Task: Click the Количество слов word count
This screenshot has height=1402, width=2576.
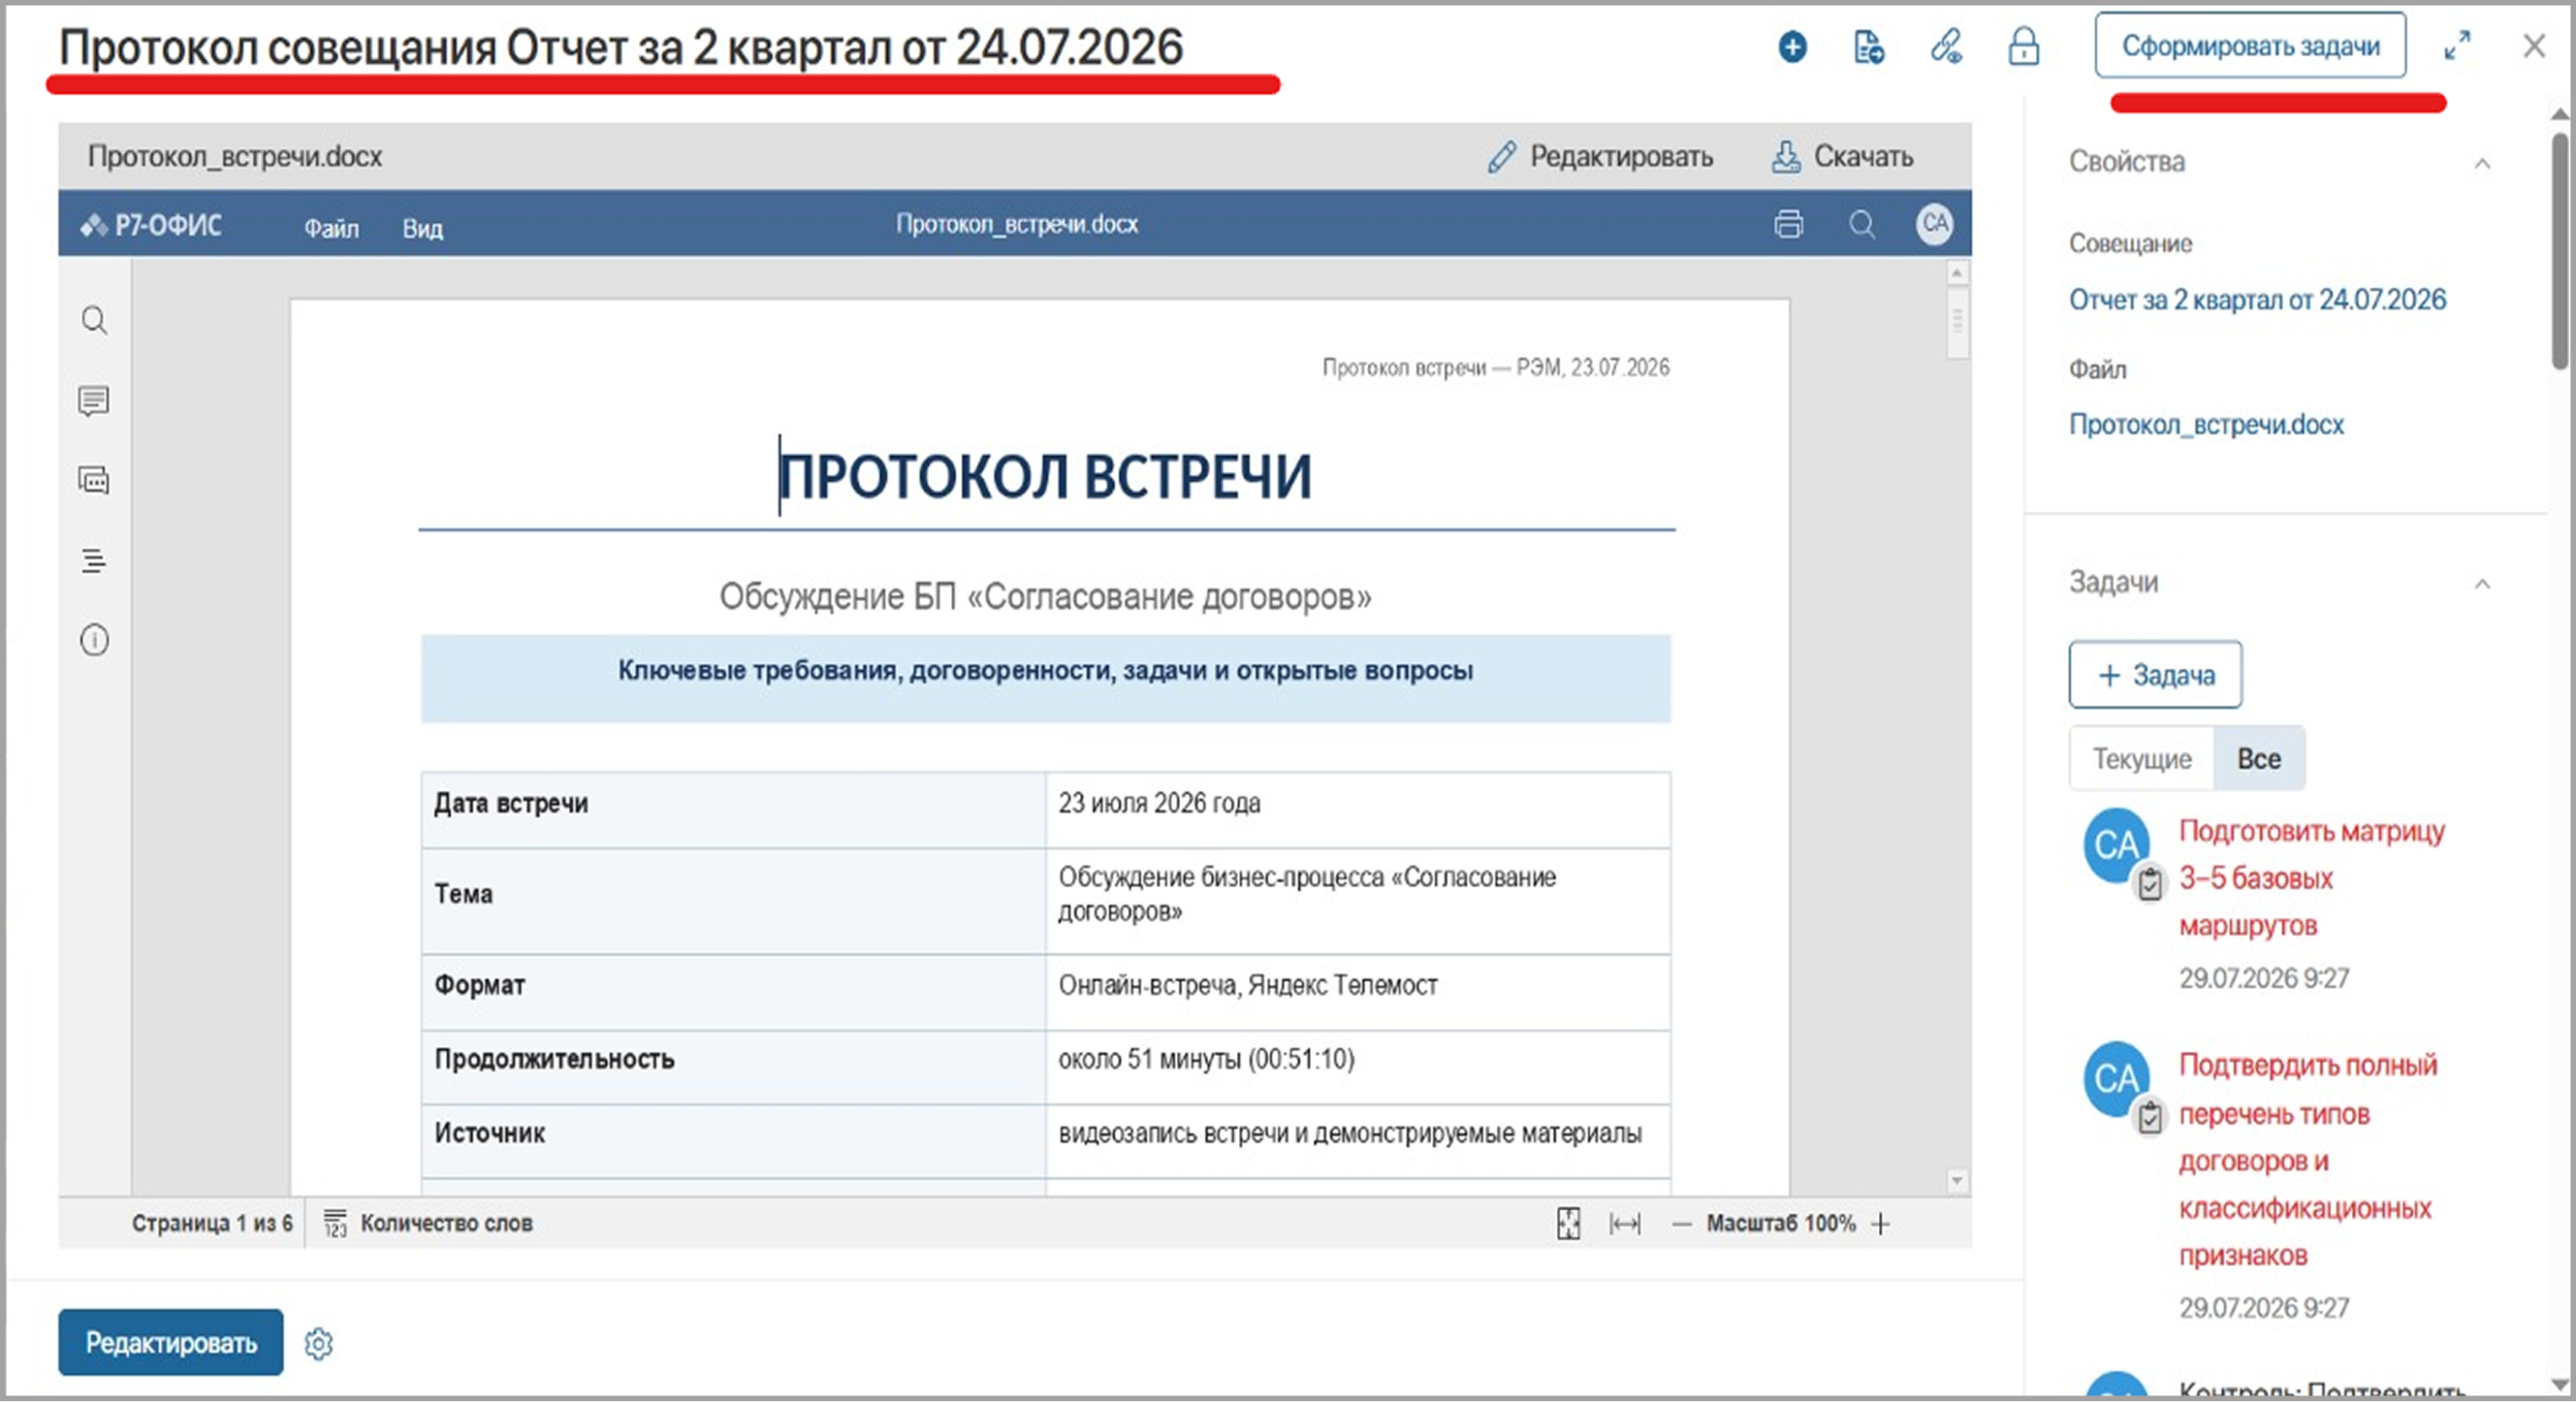Action: [x=428, y=1223]
